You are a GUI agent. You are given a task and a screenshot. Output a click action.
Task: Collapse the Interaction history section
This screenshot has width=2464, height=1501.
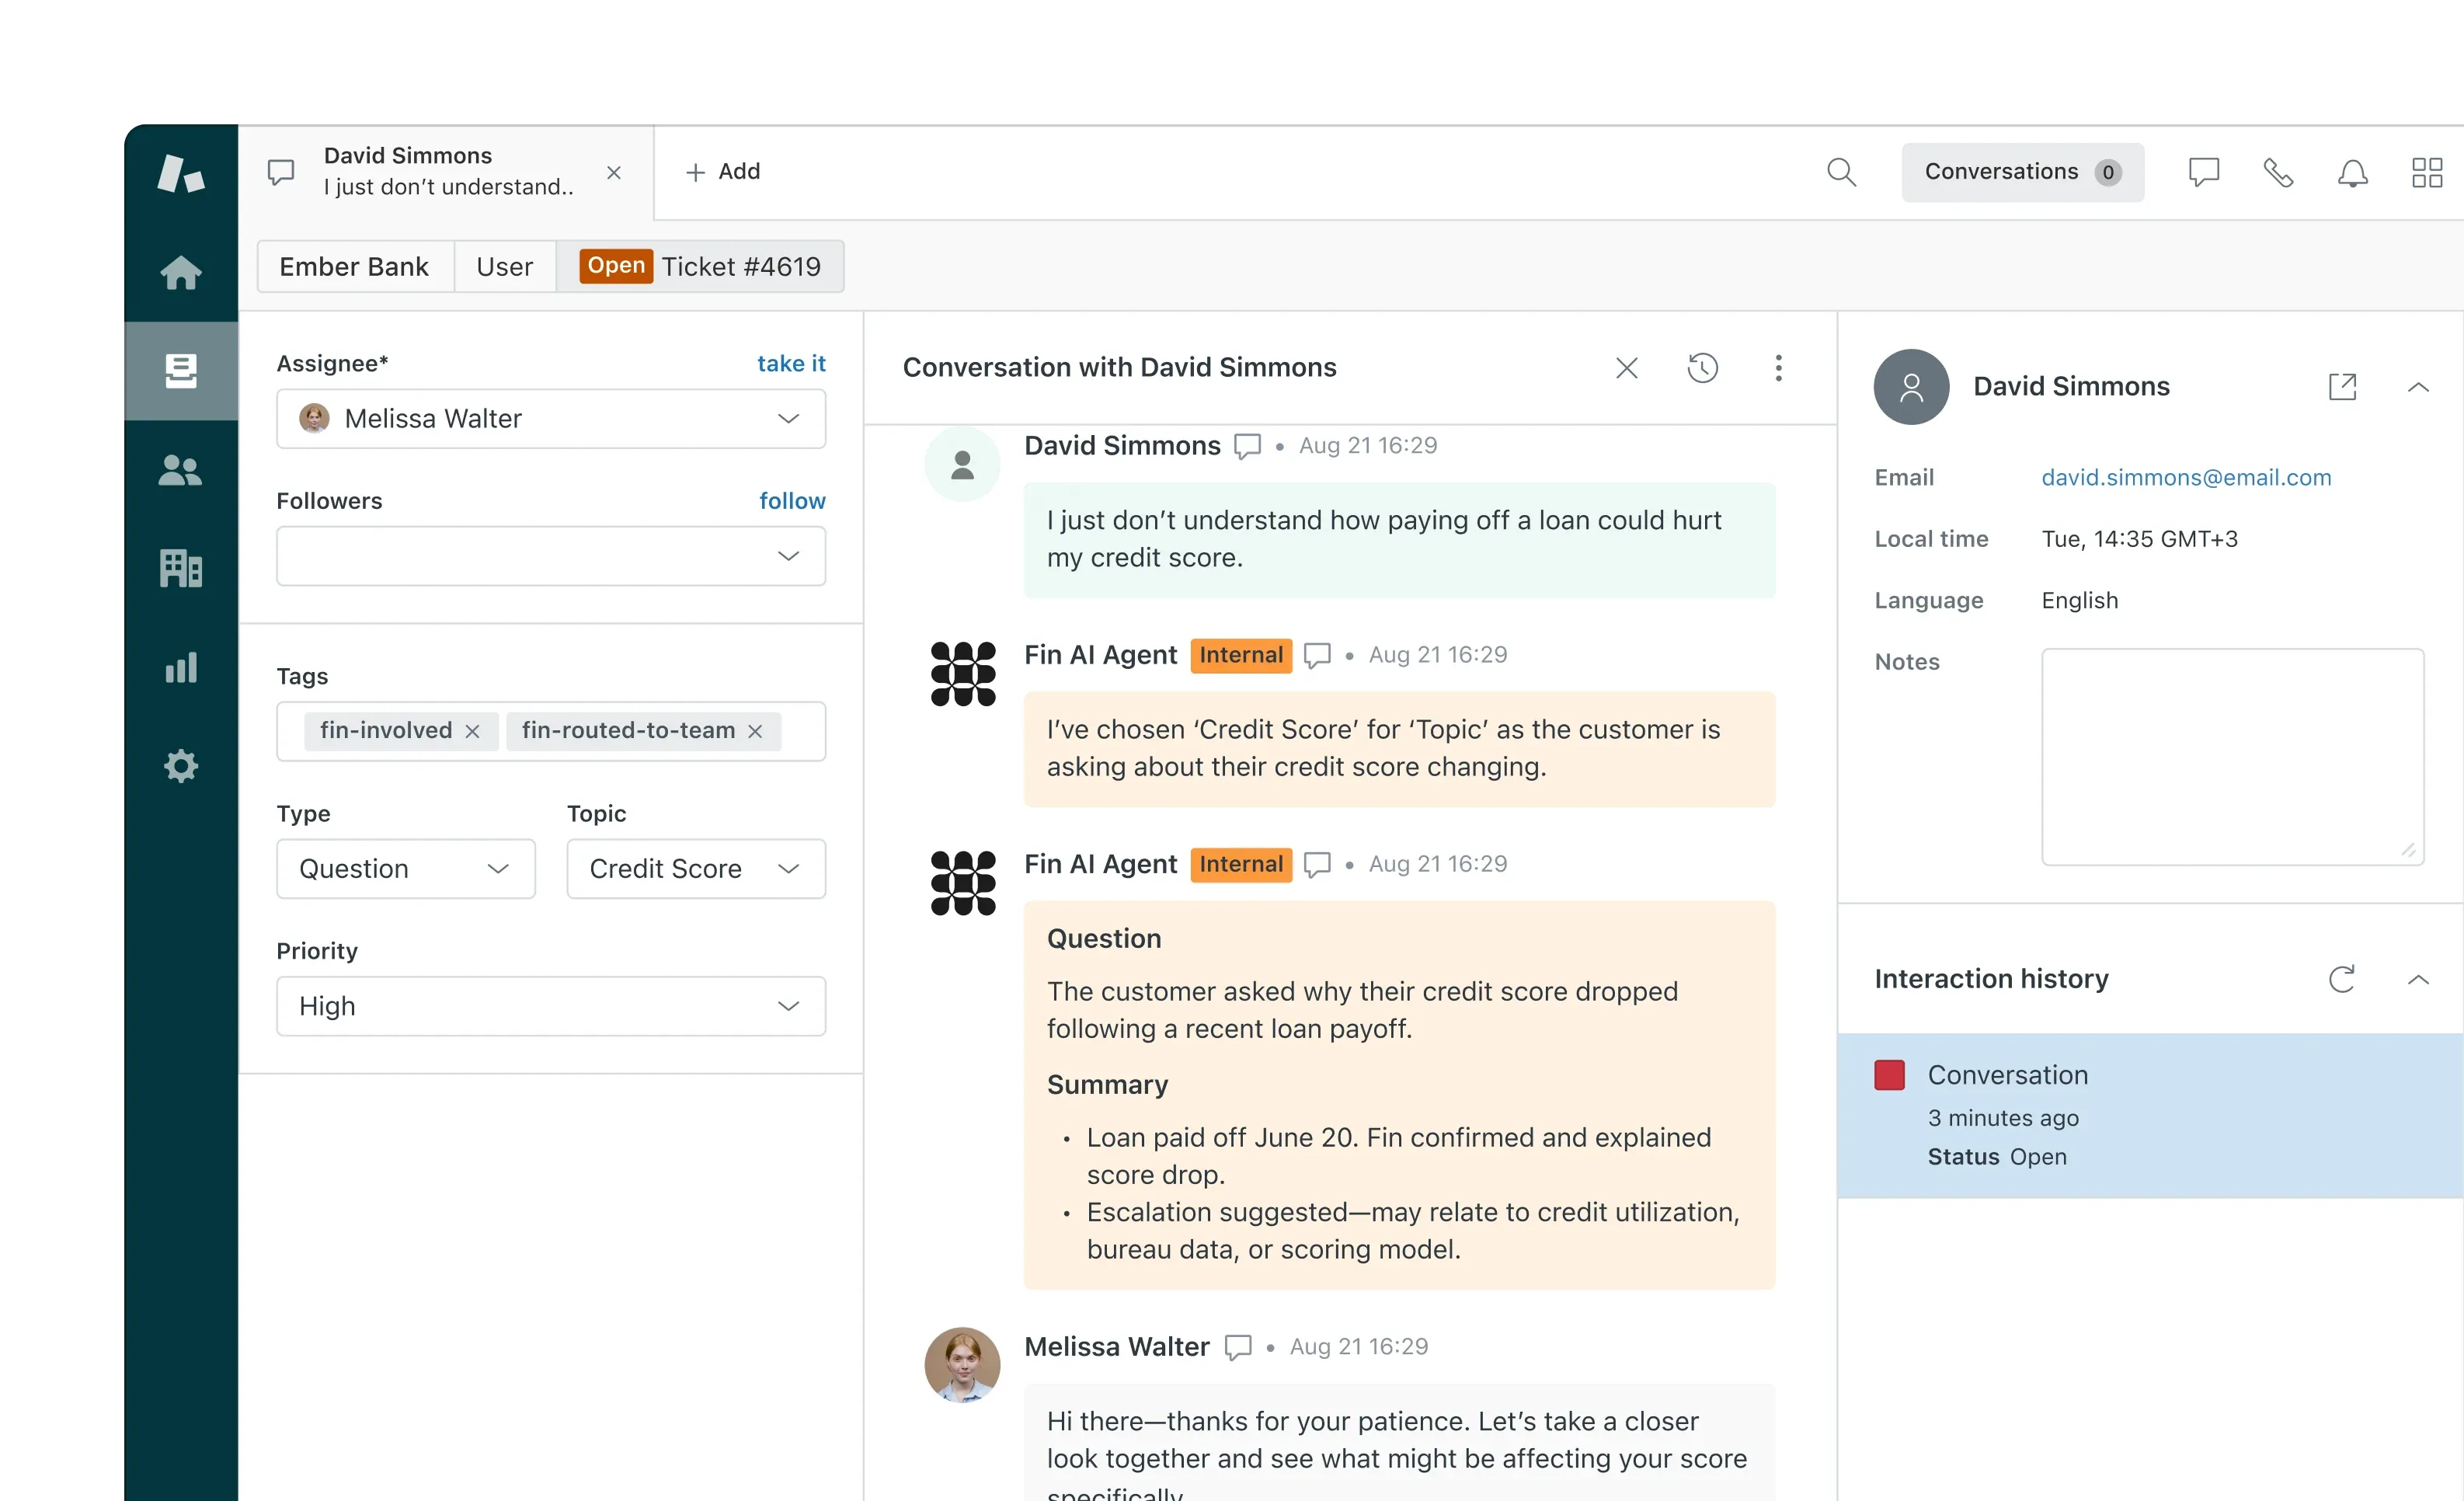pos(2418,979)
